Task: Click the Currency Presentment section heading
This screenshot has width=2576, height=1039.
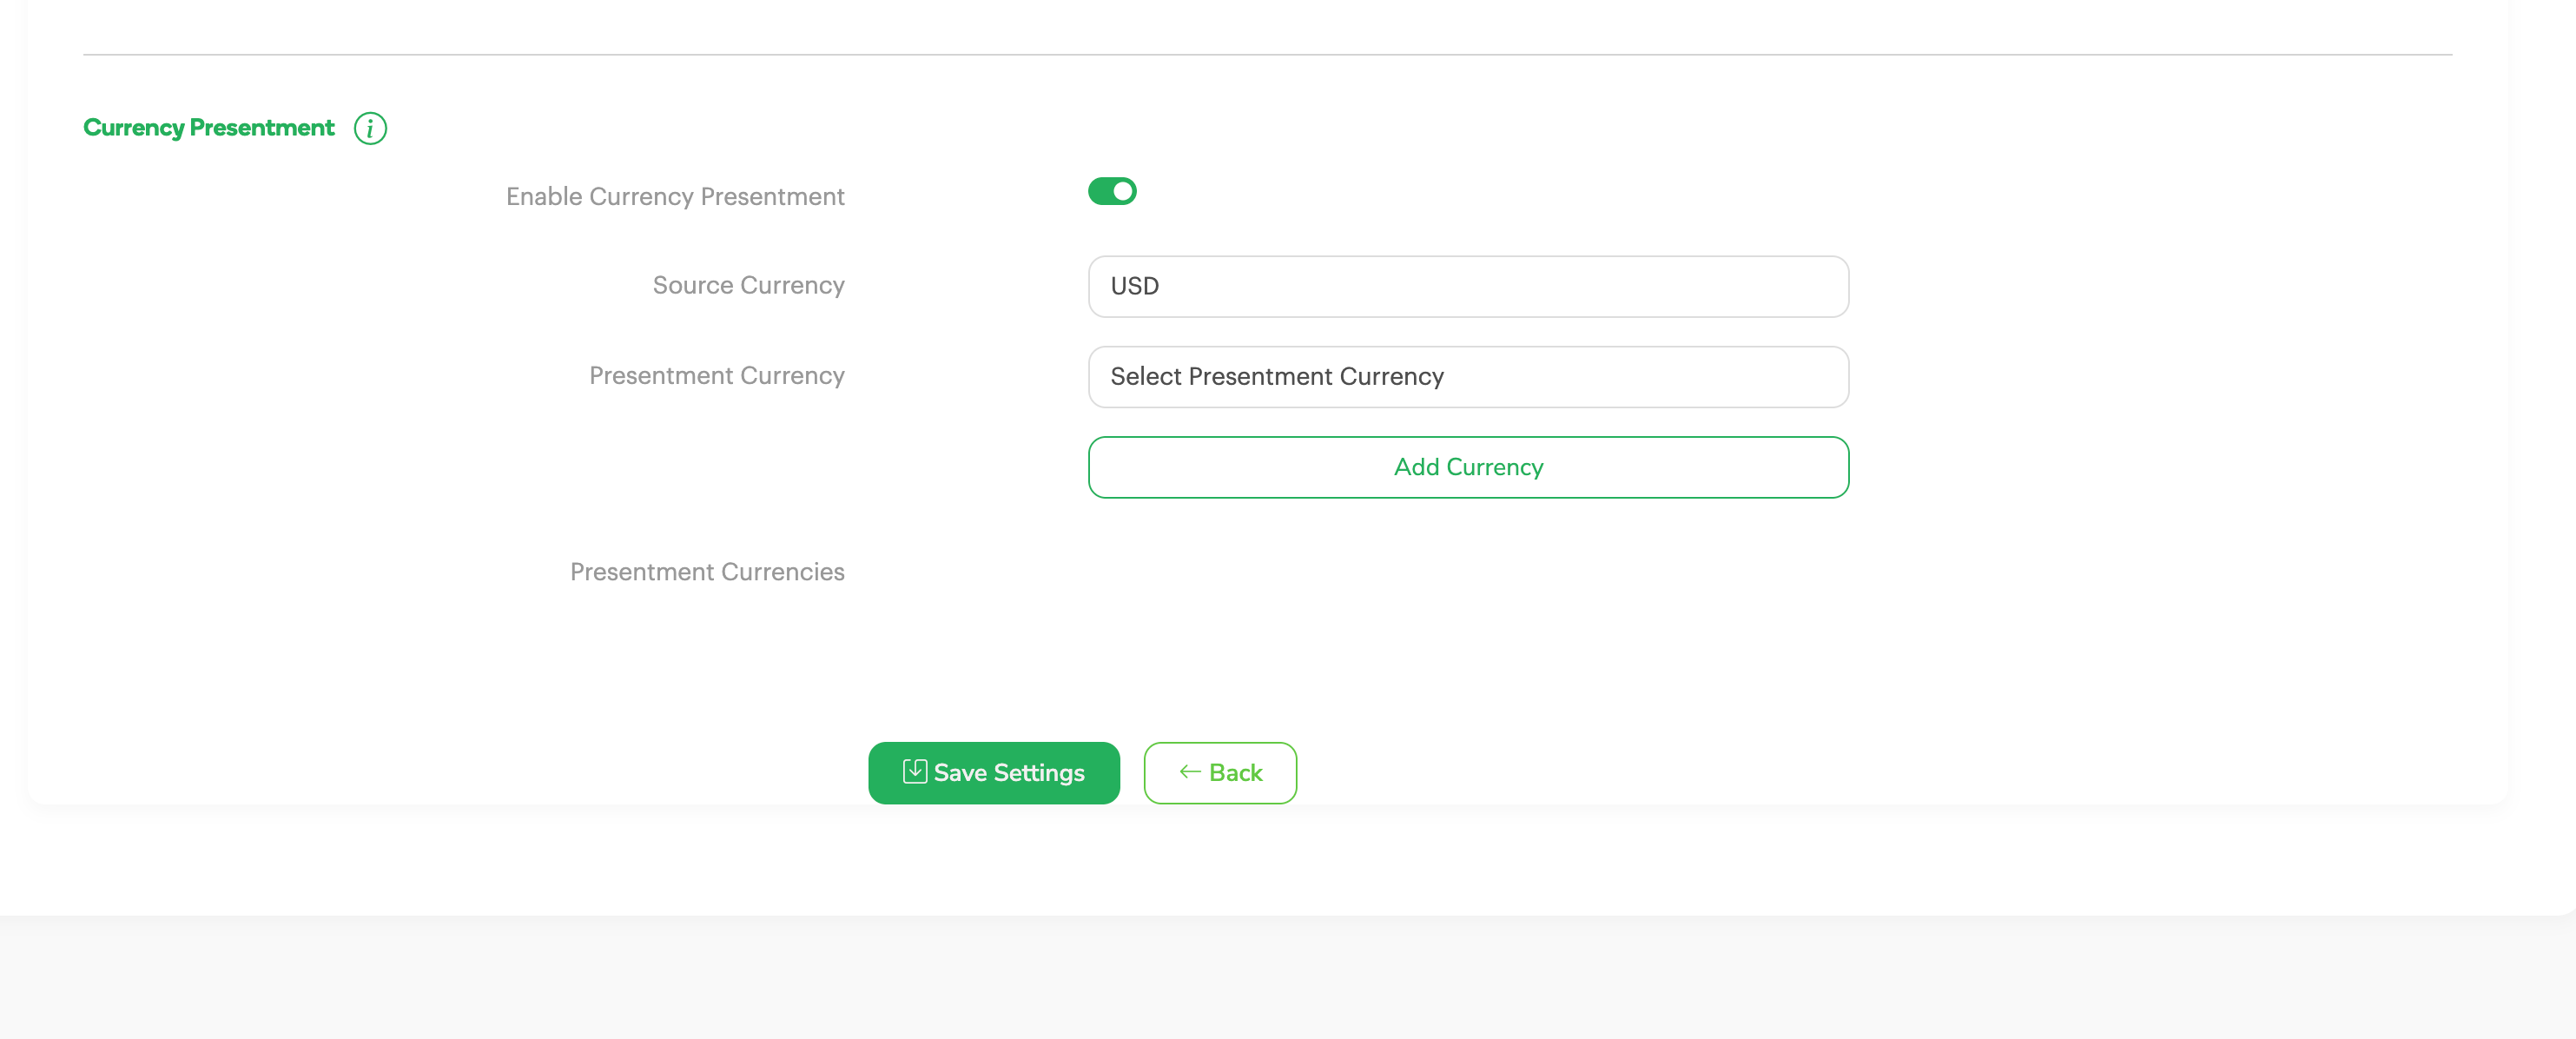Action: click(208, 128)
